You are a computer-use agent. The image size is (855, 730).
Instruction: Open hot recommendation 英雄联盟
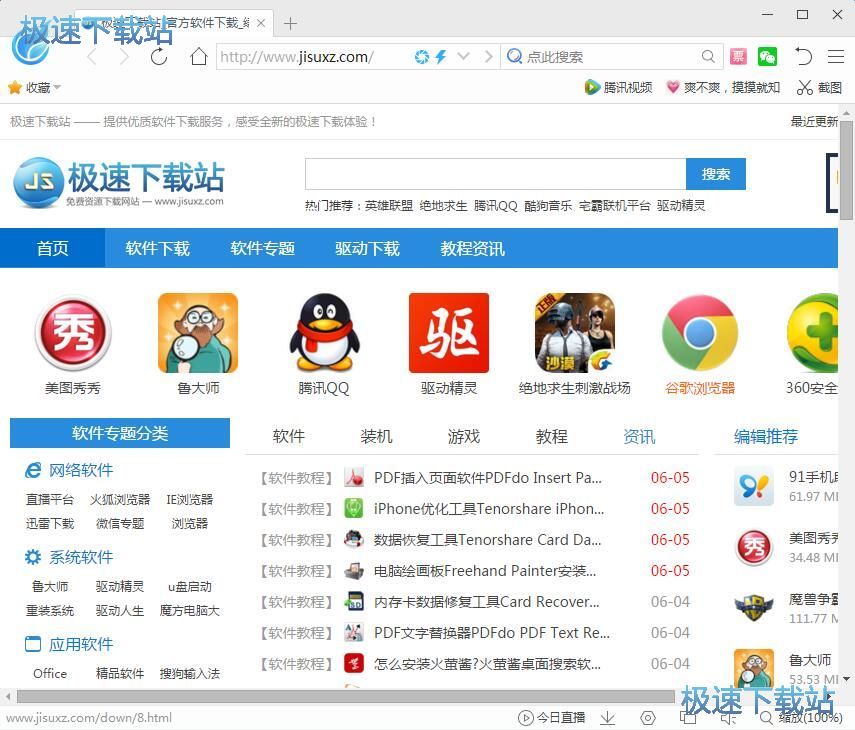coord(389,206)
